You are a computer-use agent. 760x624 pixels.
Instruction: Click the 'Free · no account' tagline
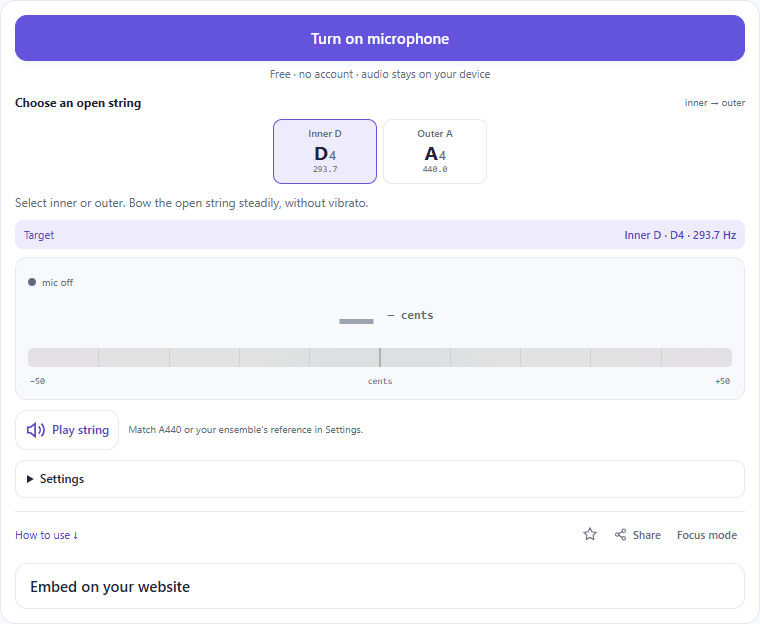point(380,74)
